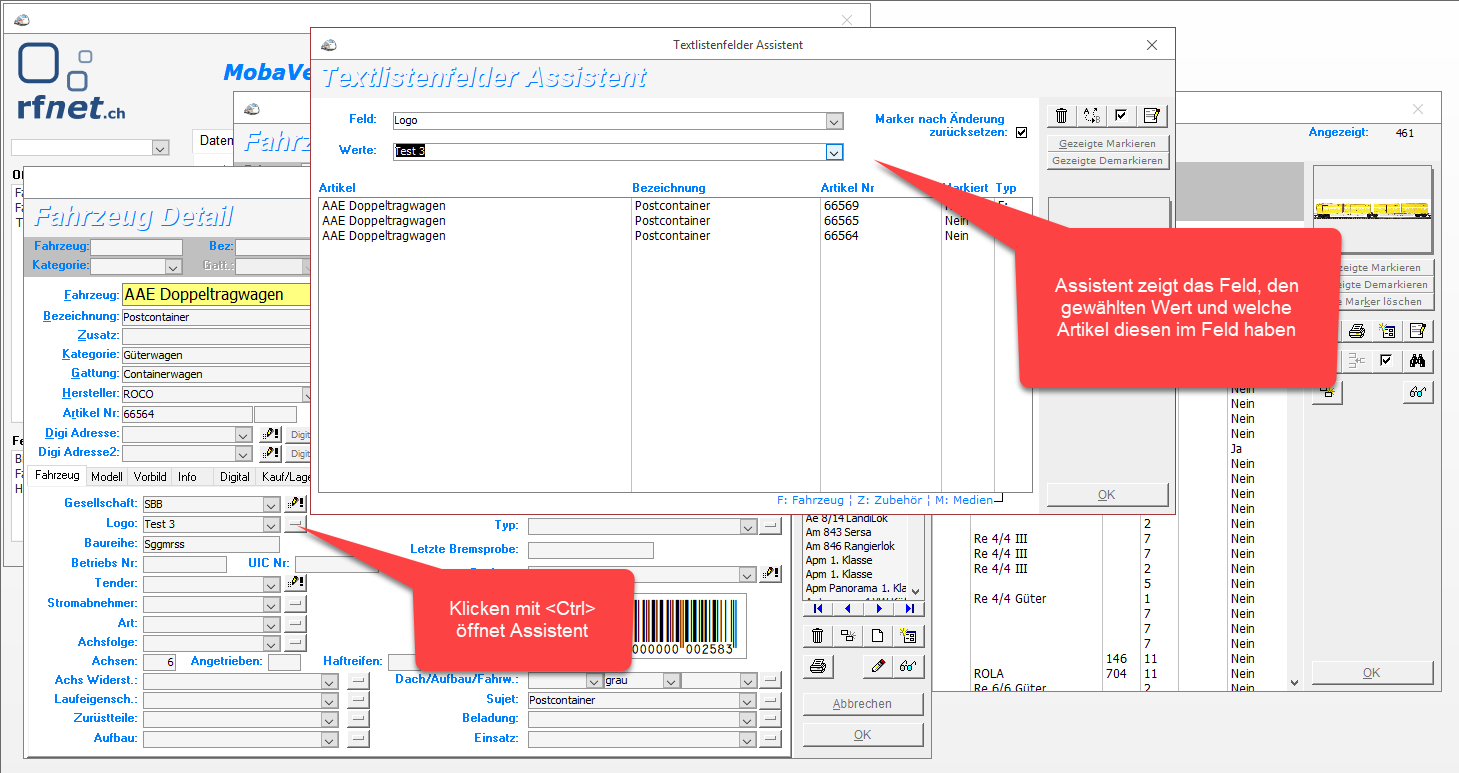Click the small button beside Achsfolge
1459x773 pixels.
point(296,643)
